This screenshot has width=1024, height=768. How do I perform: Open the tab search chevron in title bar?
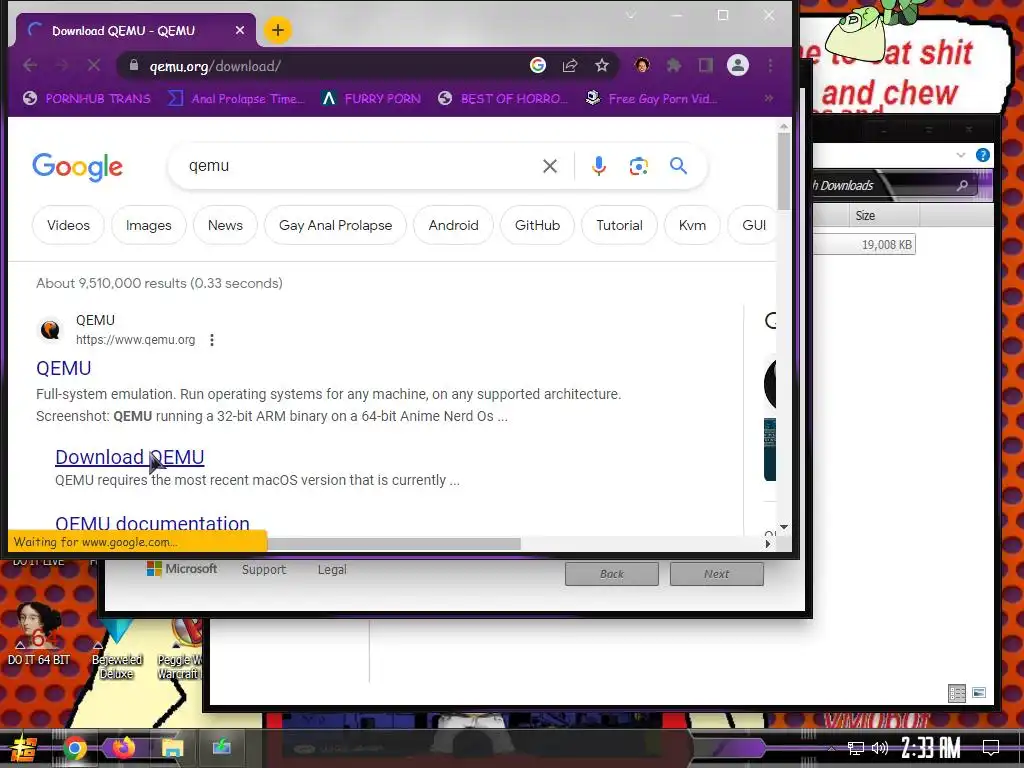[x=630, y=15]
